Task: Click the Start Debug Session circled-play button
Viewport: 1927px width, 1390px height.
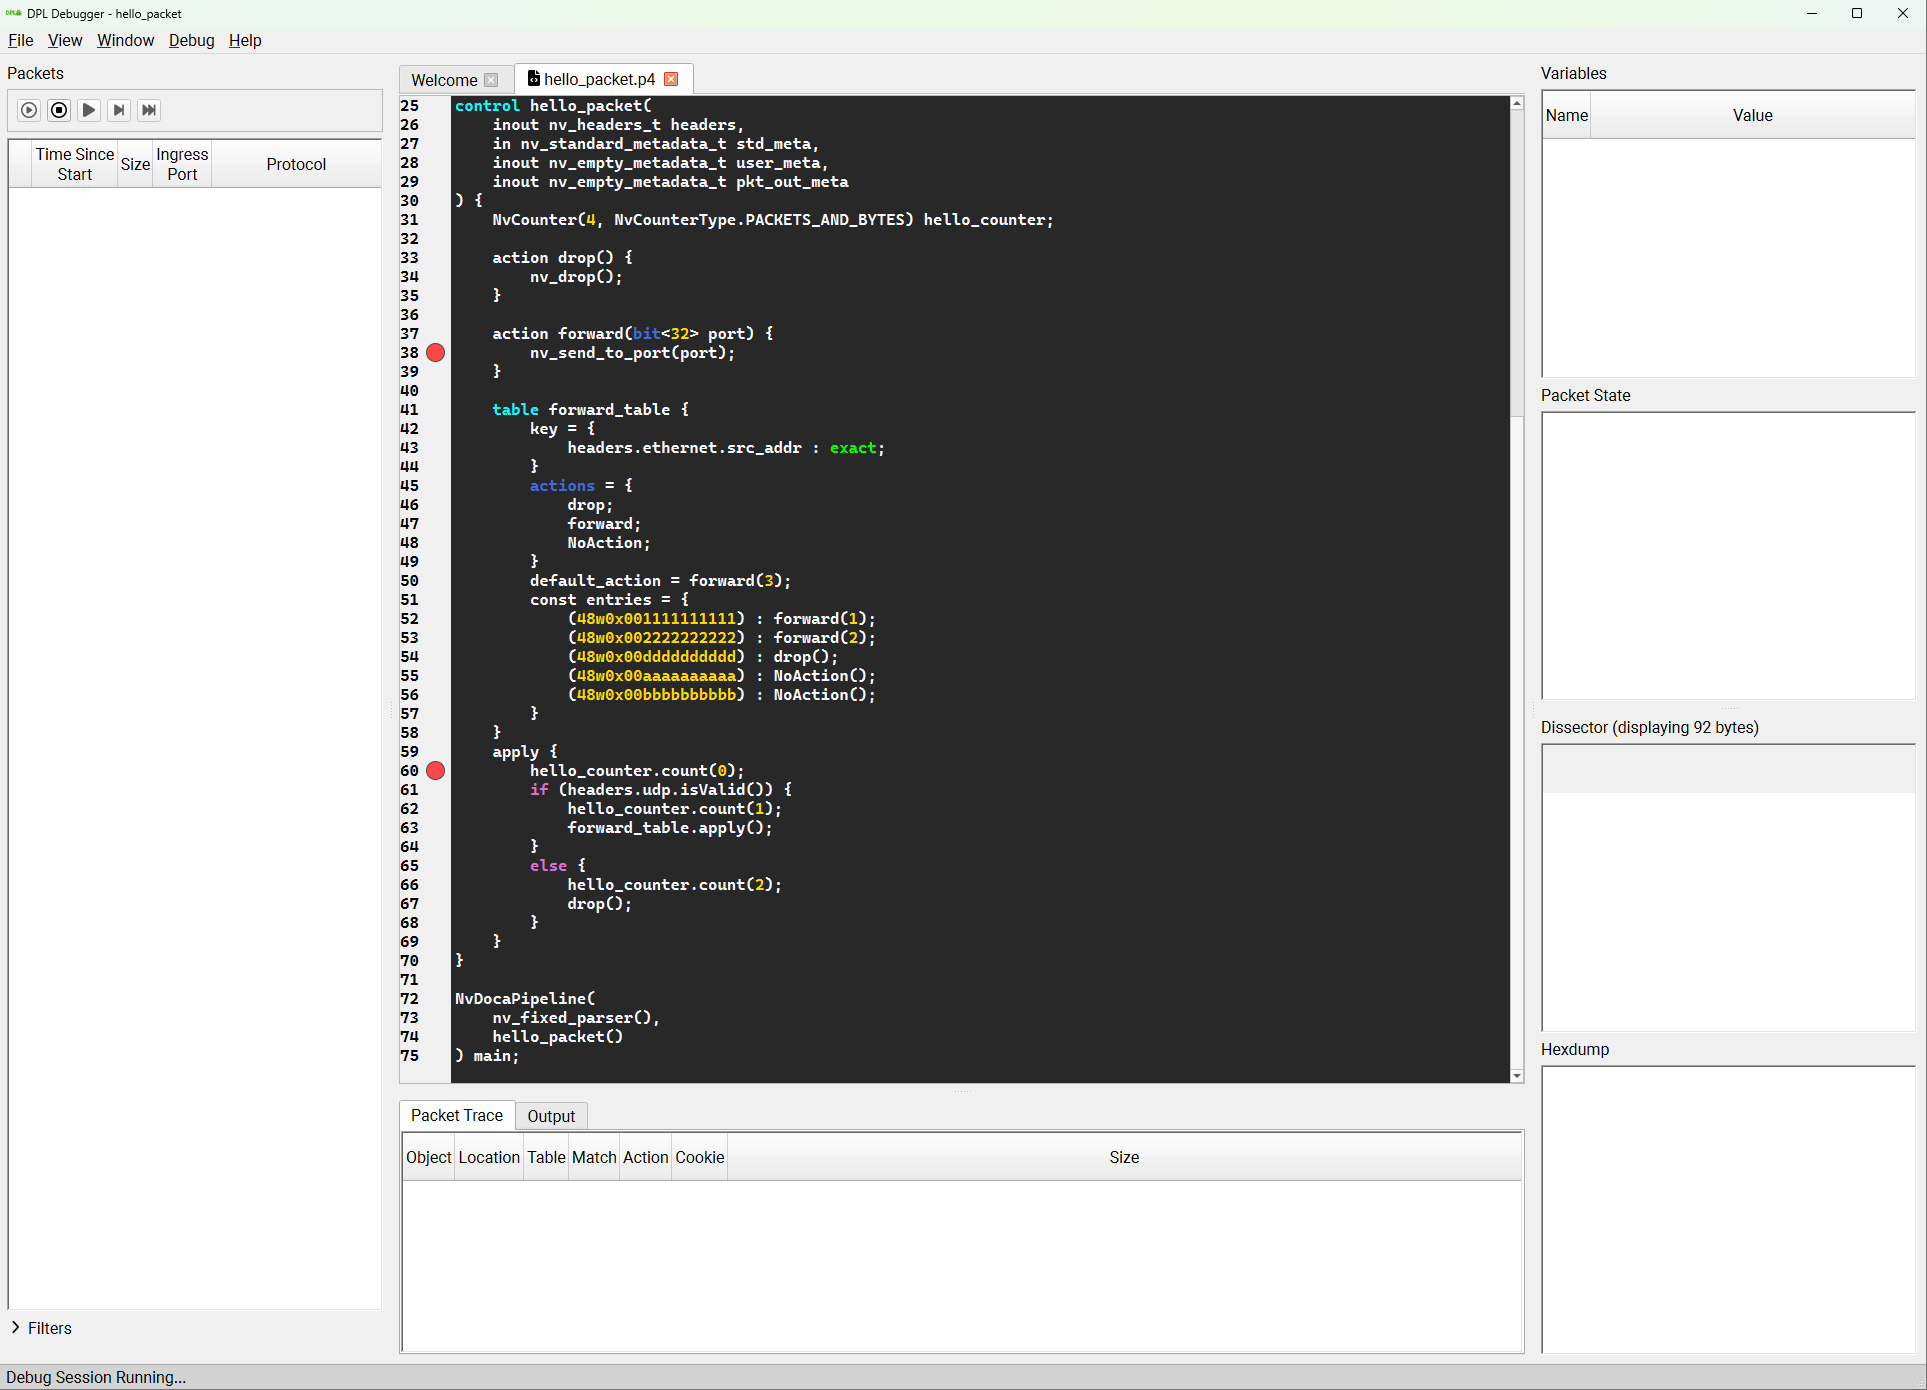Action: [29, 110]
